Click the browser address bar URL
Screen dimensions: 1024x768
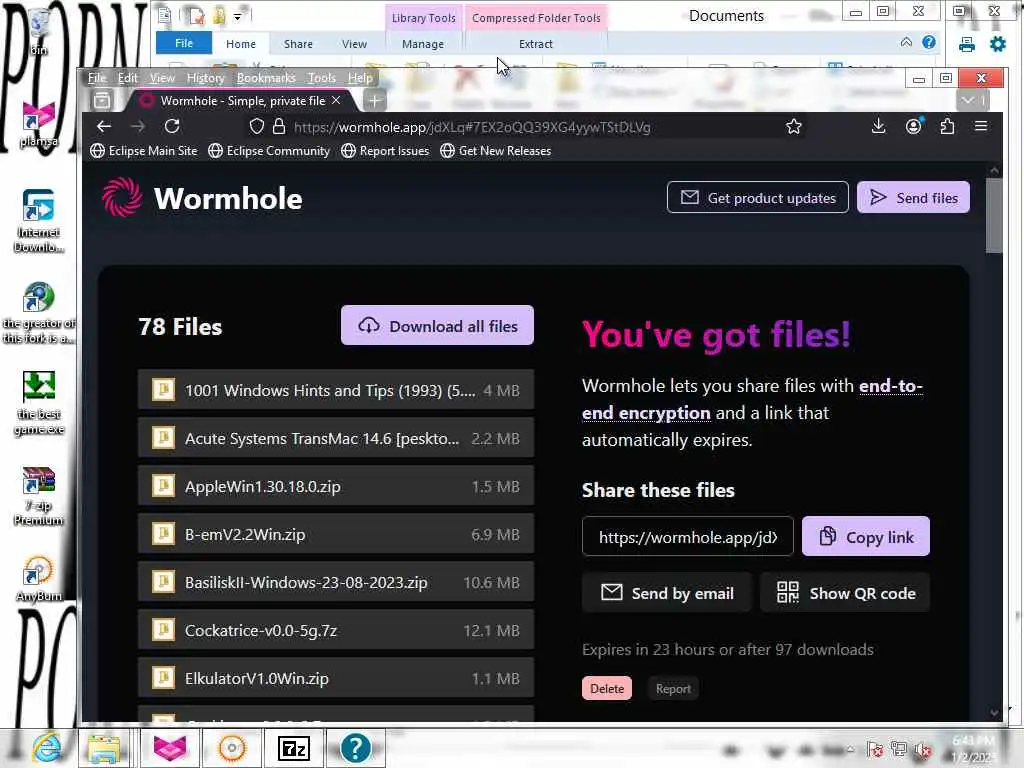472,127
